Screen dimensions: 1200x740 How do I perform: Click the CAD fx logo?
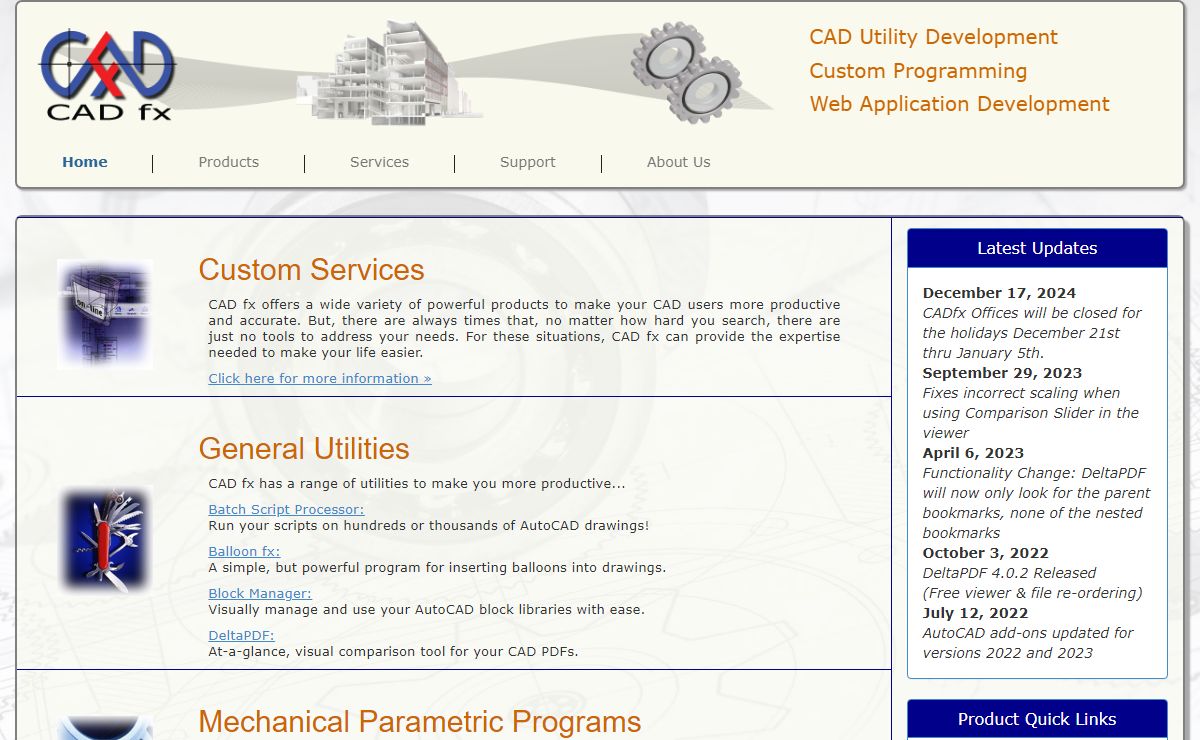(108, 75)
